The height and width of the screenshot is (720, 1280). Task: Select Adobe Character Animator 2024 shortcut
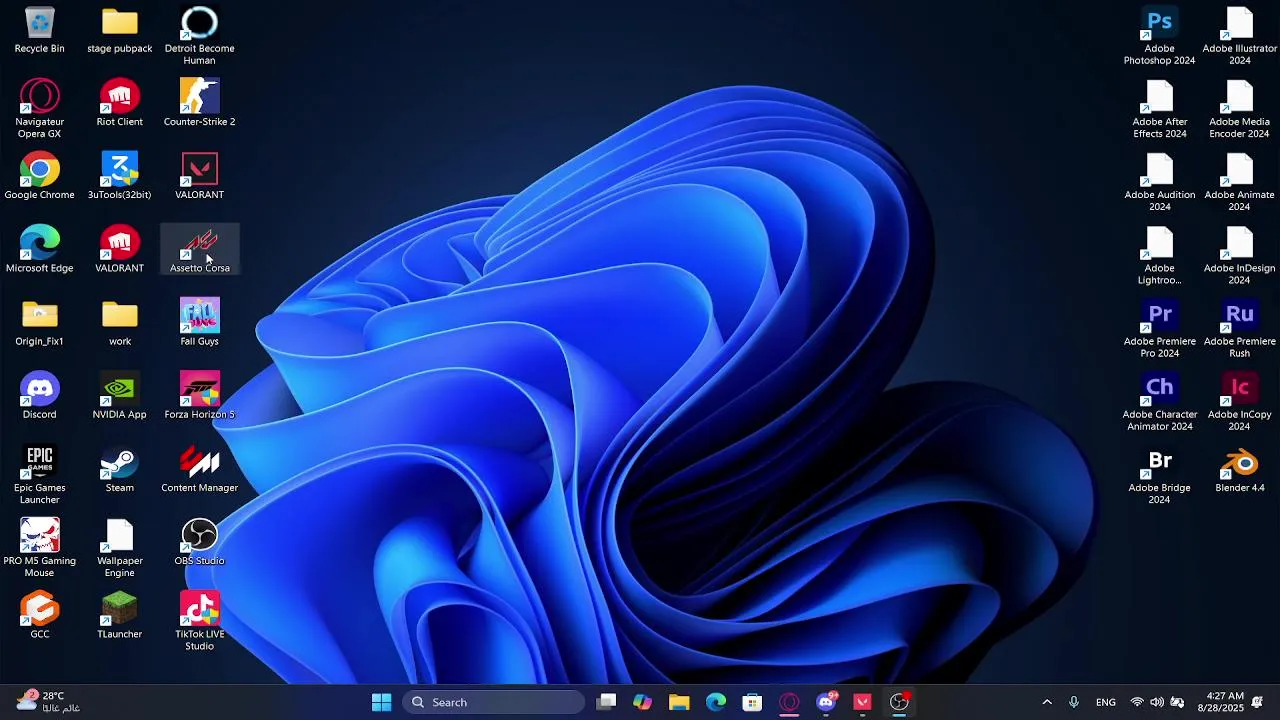pyautogui.click(x=1159, y=401)
